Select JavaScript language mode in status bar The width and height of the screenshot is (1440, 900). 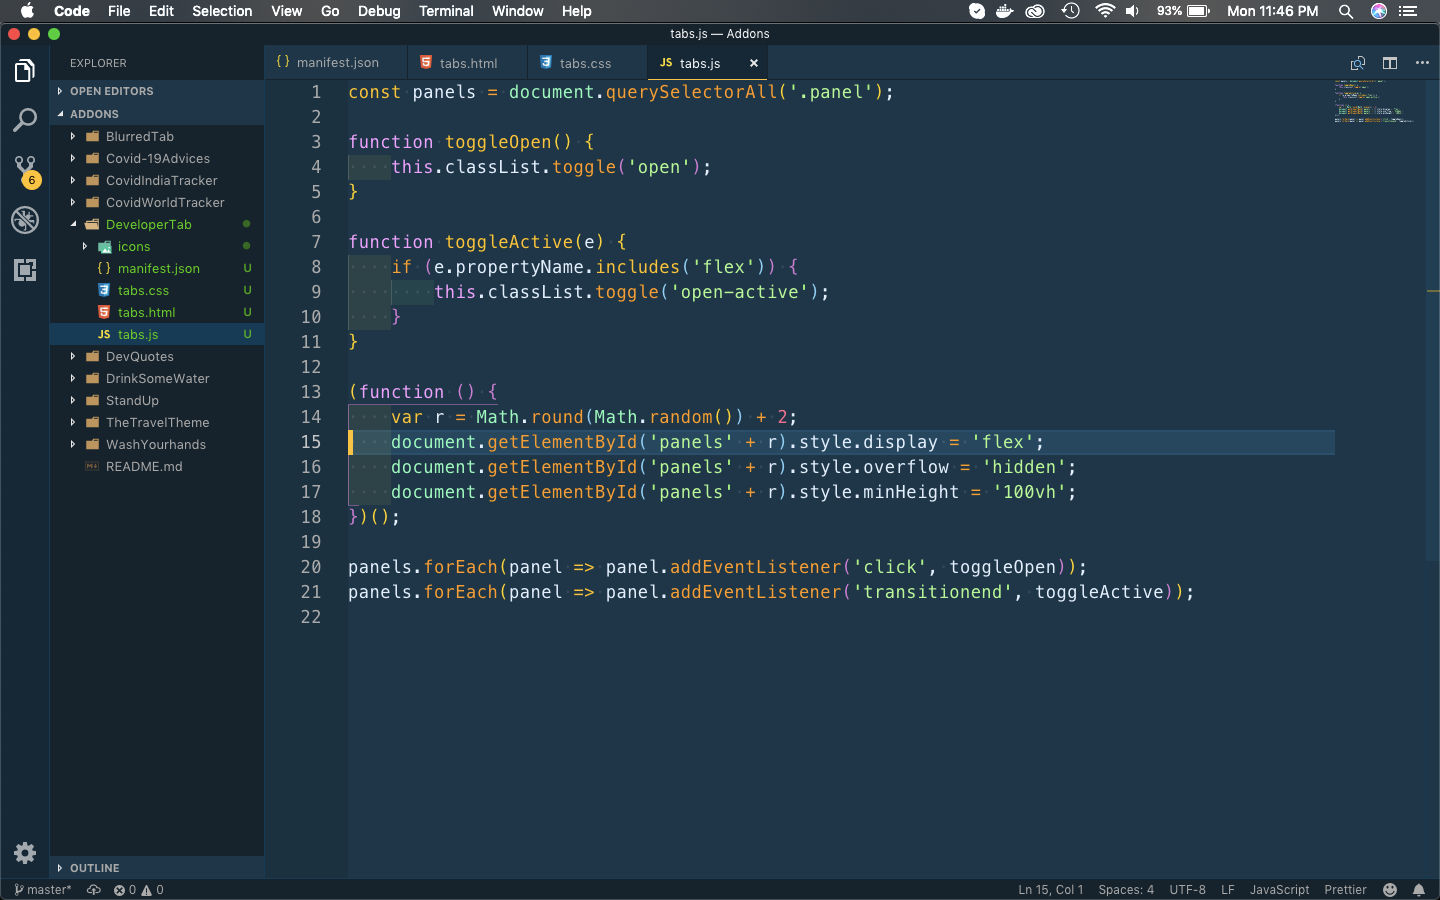(1279, 890)
